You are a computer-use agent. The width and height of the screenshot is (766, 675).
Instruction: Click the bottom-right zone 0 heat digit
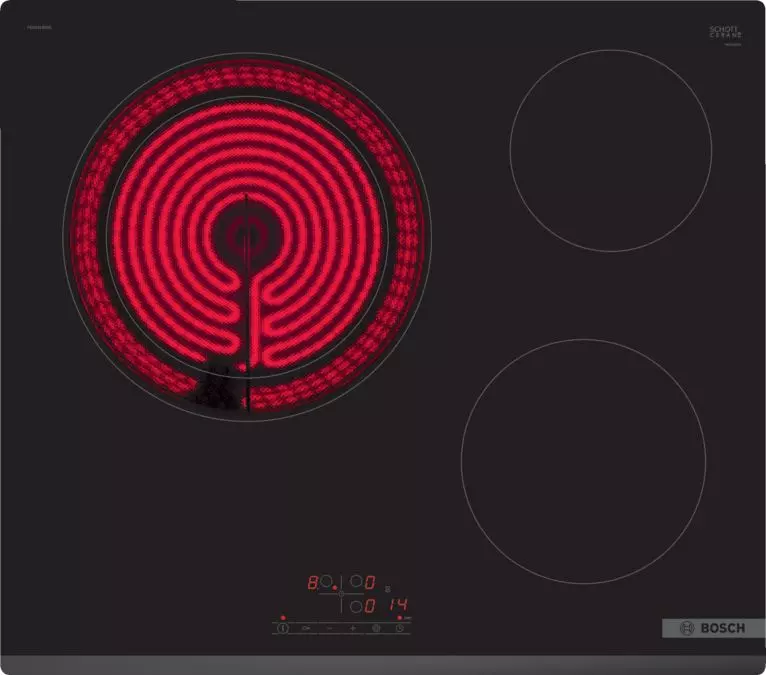(370, 606)
